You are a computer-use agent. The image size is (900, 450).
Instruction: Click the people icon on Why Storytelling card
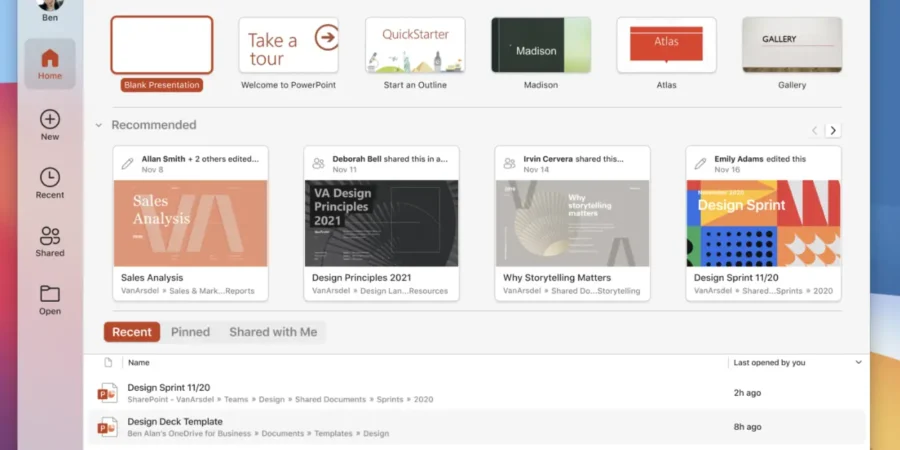tap(509, 164)
